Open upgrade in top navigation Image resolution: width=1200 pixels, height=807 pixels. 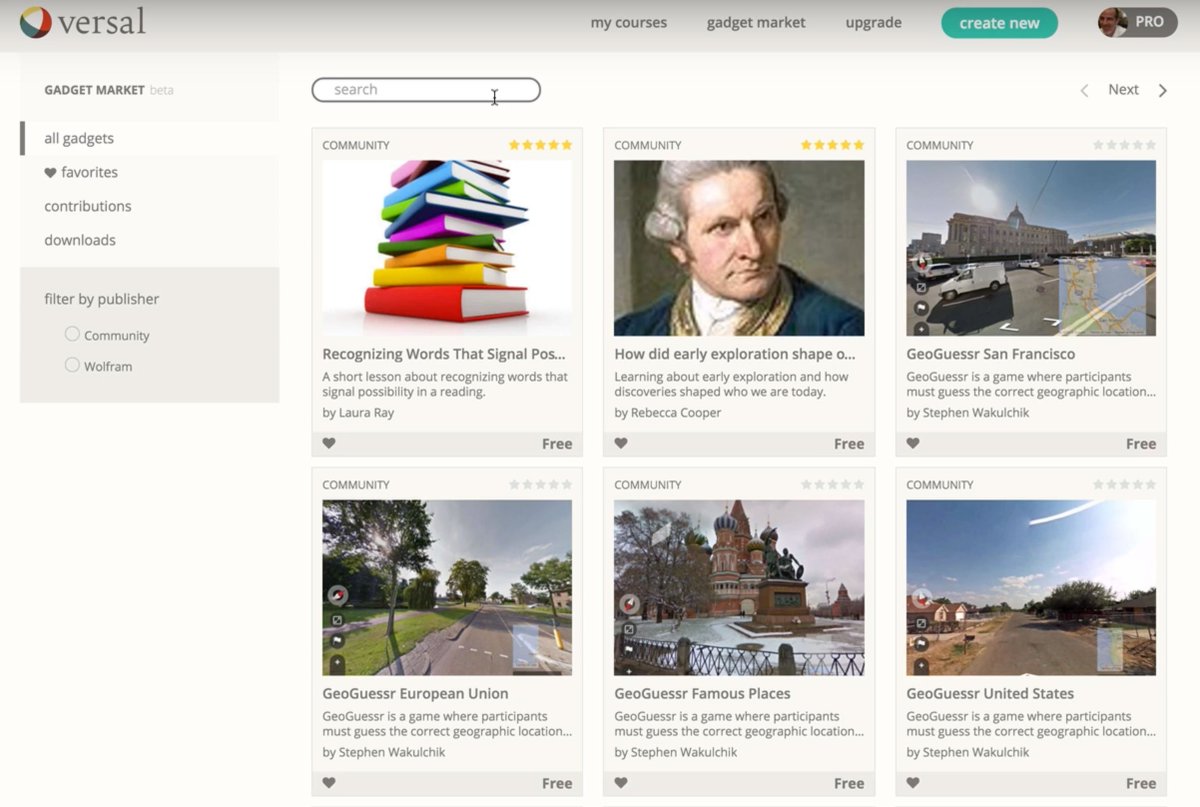click(873, 22)
